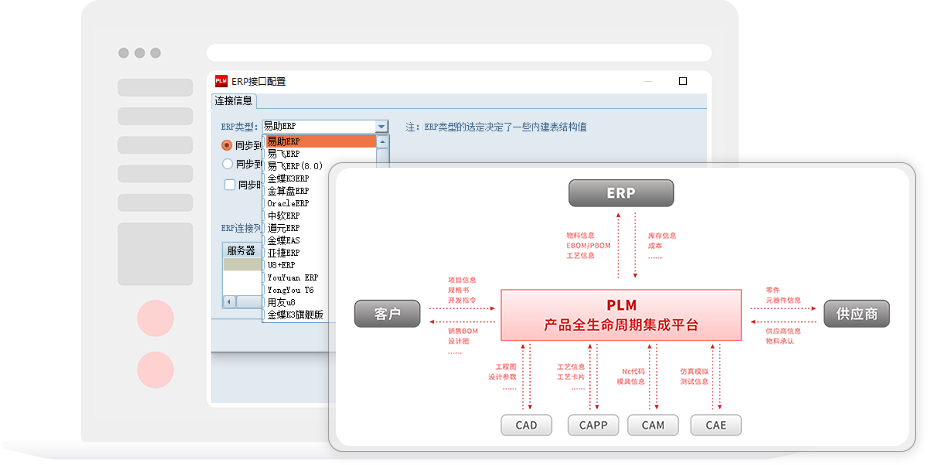
Task: Click the maximize window square icon
Action: pos(683,81)
